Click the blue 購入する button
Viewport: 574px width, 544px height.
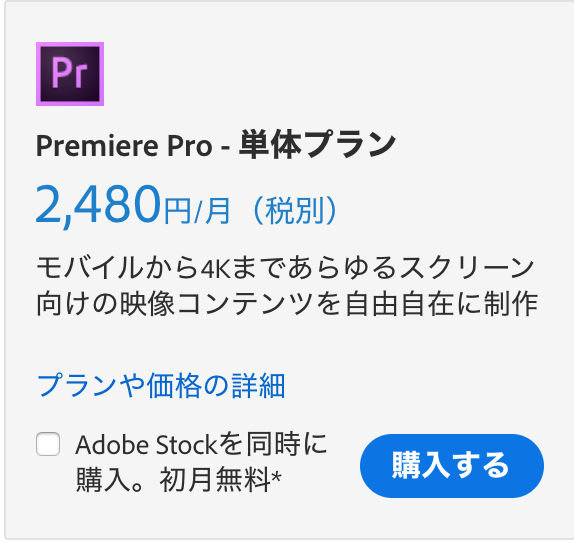tap(452, 466)
